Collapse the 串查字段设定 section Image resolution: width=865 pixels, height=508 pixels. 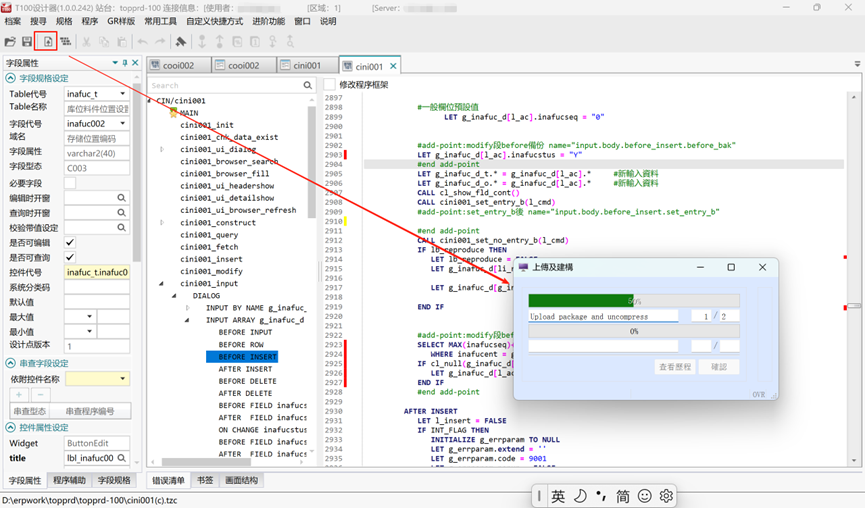coord(10,363)
